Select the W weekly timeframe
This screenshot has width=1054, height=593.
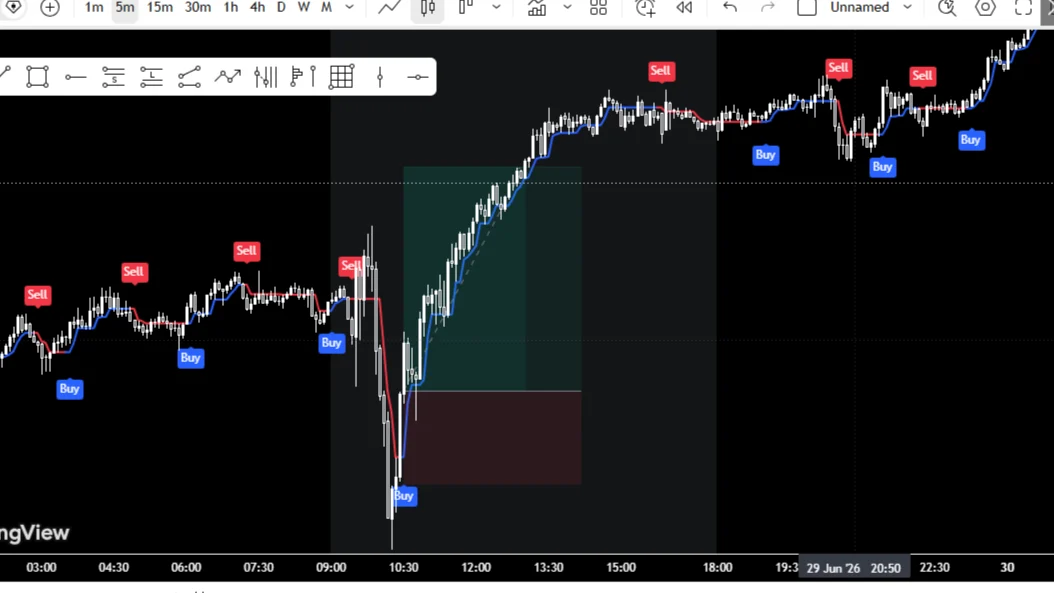point(303,8)
